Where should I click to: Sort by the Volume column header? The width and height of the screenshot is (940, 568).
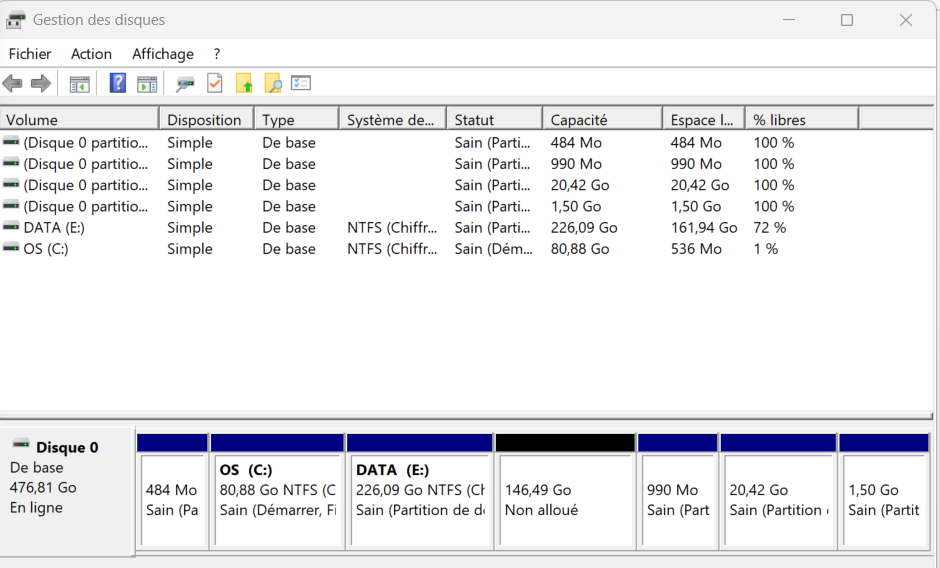click(x=32, y=120)
